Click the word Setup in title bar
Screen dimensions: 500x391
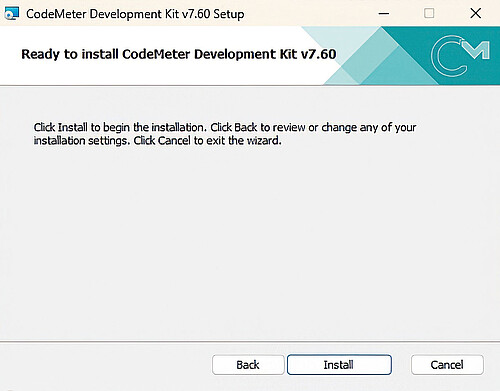click(229, 14)
